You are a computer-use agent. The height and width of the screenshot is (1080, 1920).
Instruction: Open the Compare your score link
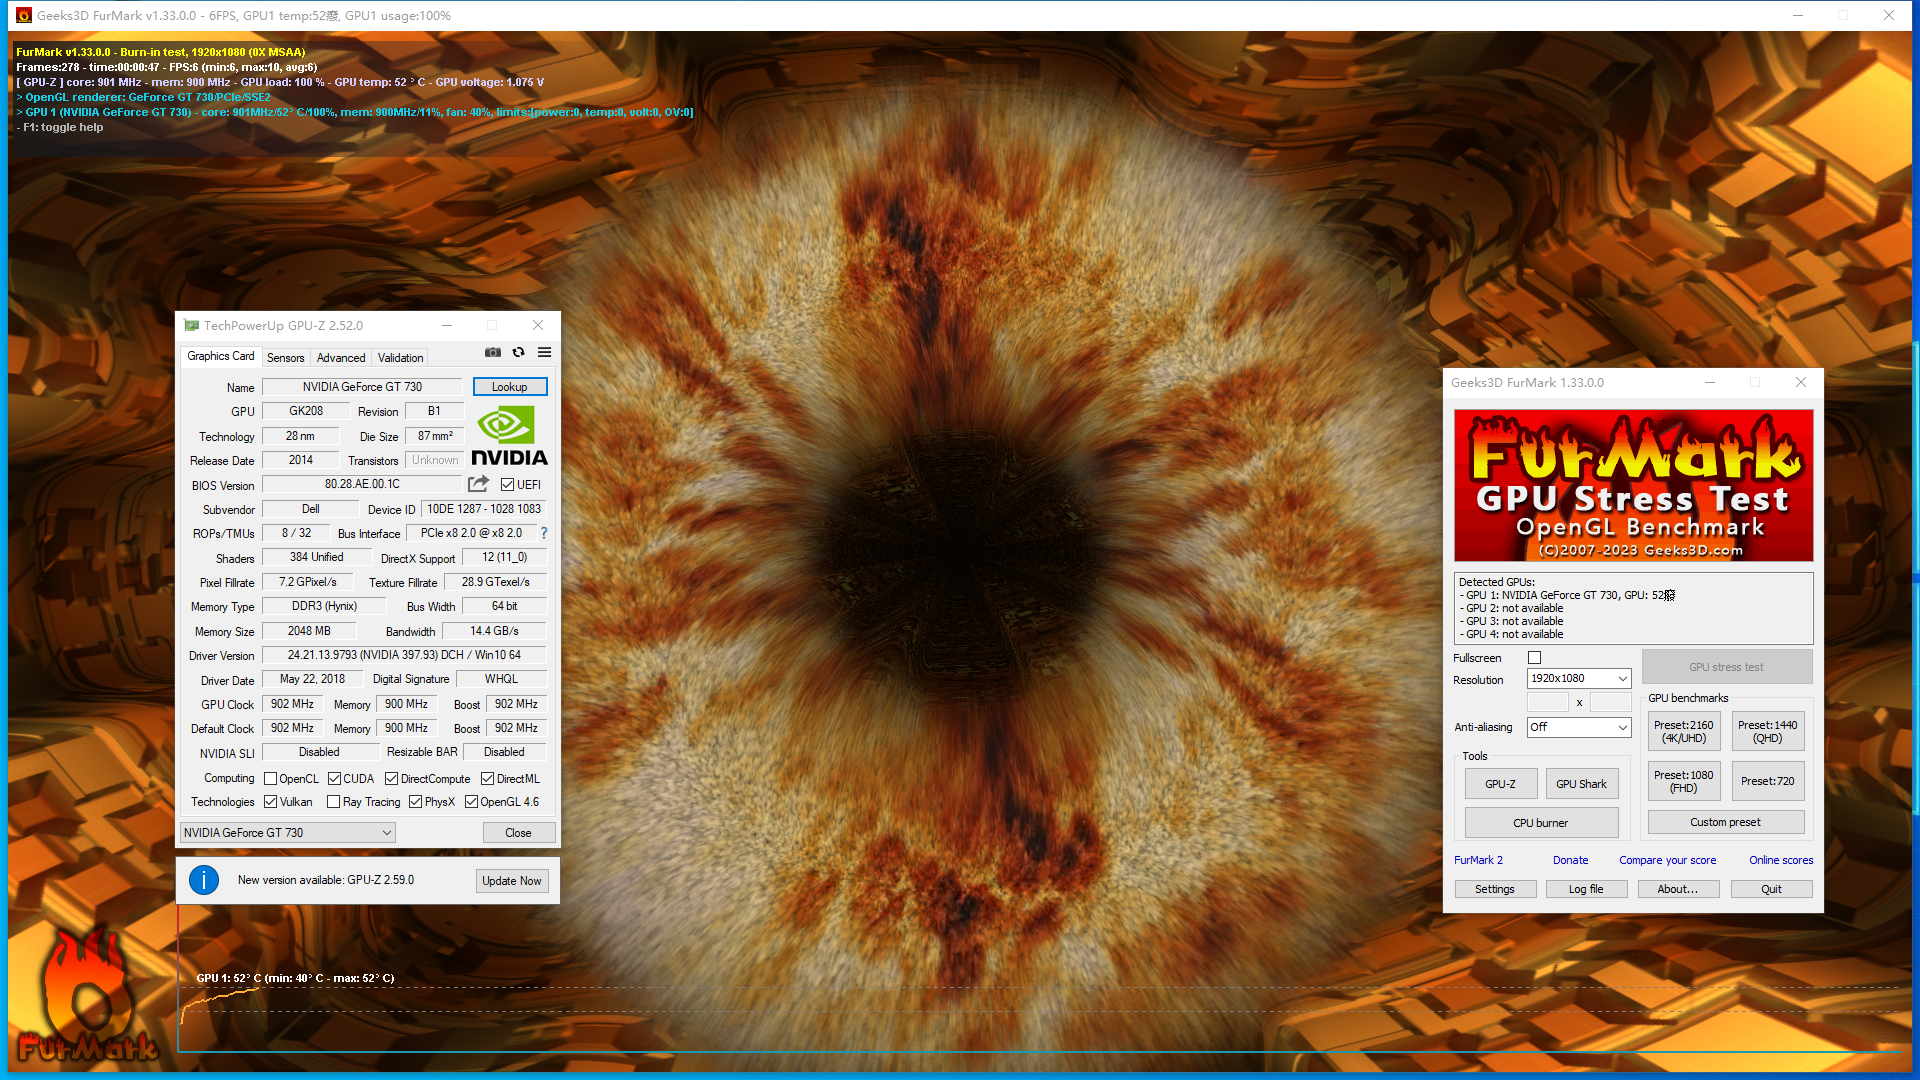(1668, 860)
